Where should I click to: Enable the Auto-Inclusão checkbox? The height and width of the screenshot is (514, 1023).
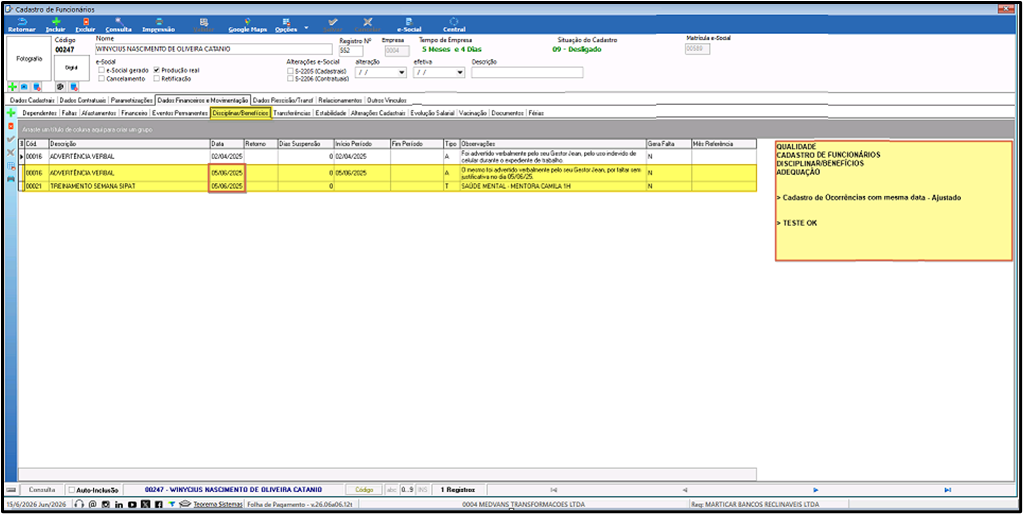point(72,489)
